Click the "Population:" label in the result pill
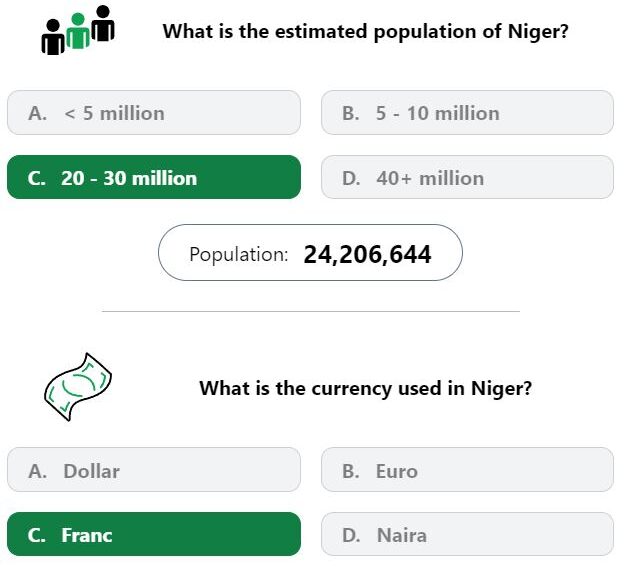 [238, 254]
